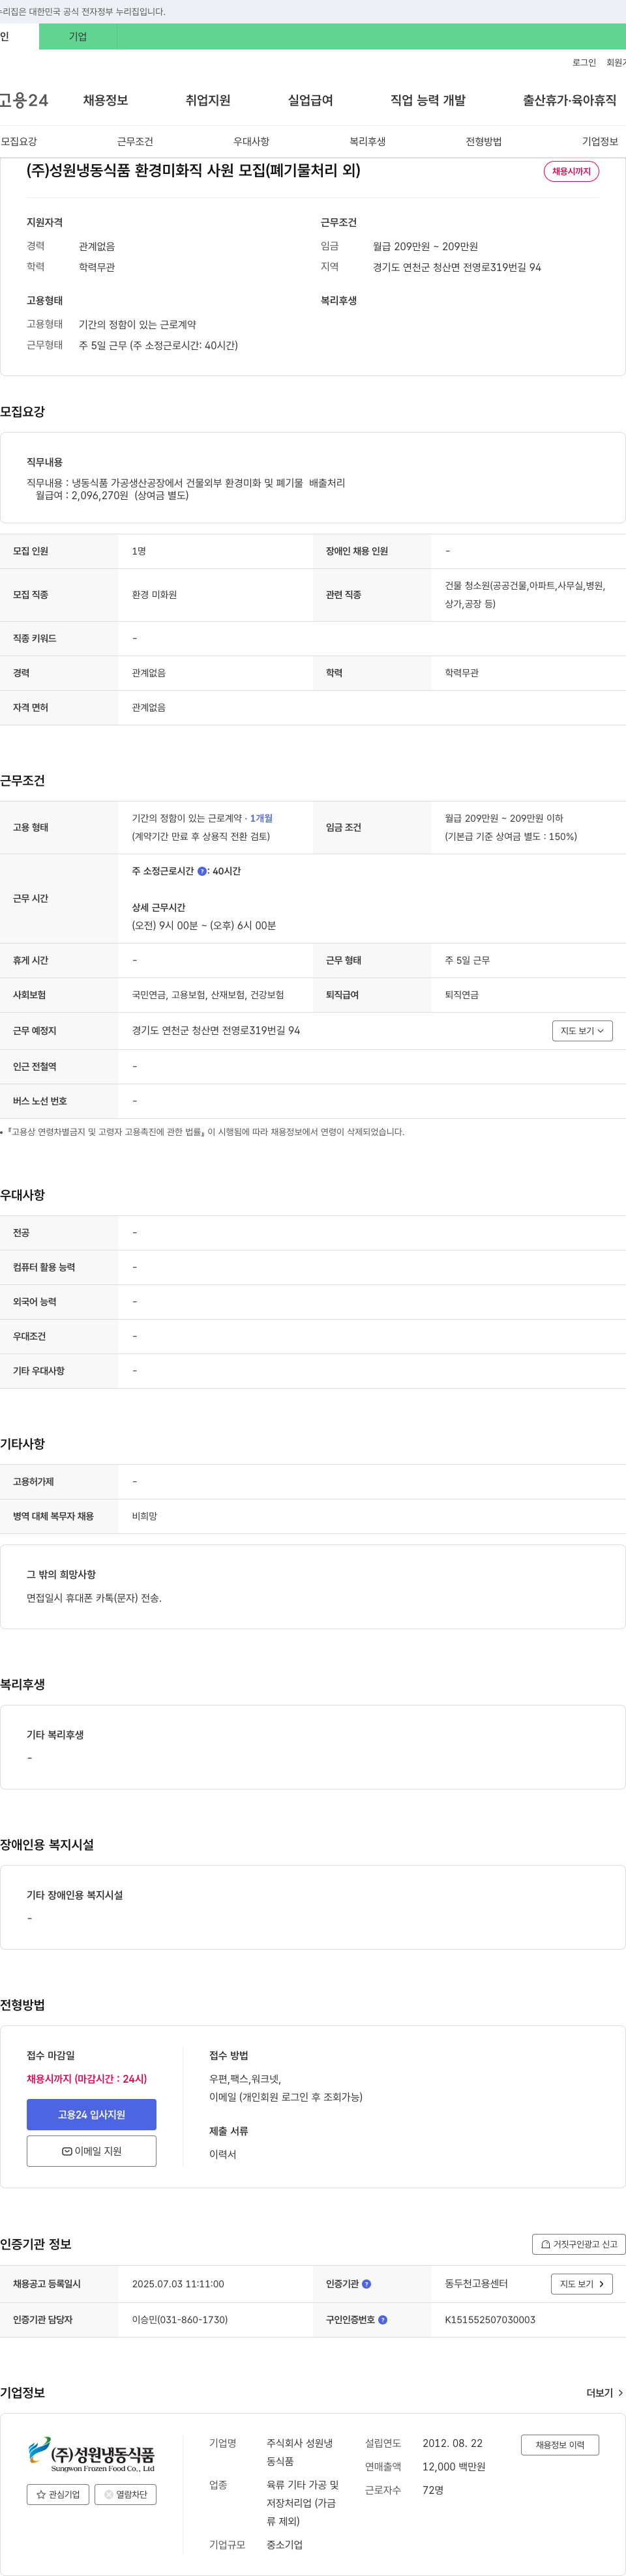Click the 채용시까지 (마감시간 : 24시) deadline text
The height and width of the screenshot is (2576, 626).
tap(87, 2078)
